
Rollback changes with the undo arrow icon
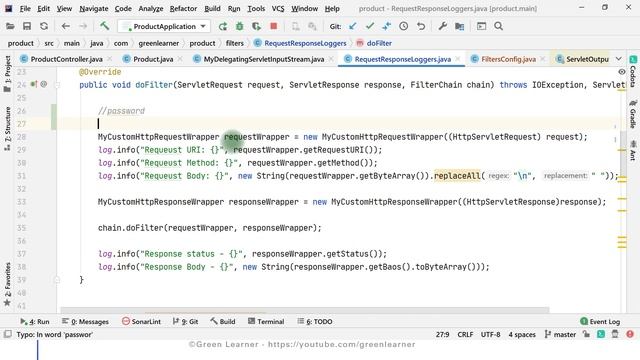(421, 27)
